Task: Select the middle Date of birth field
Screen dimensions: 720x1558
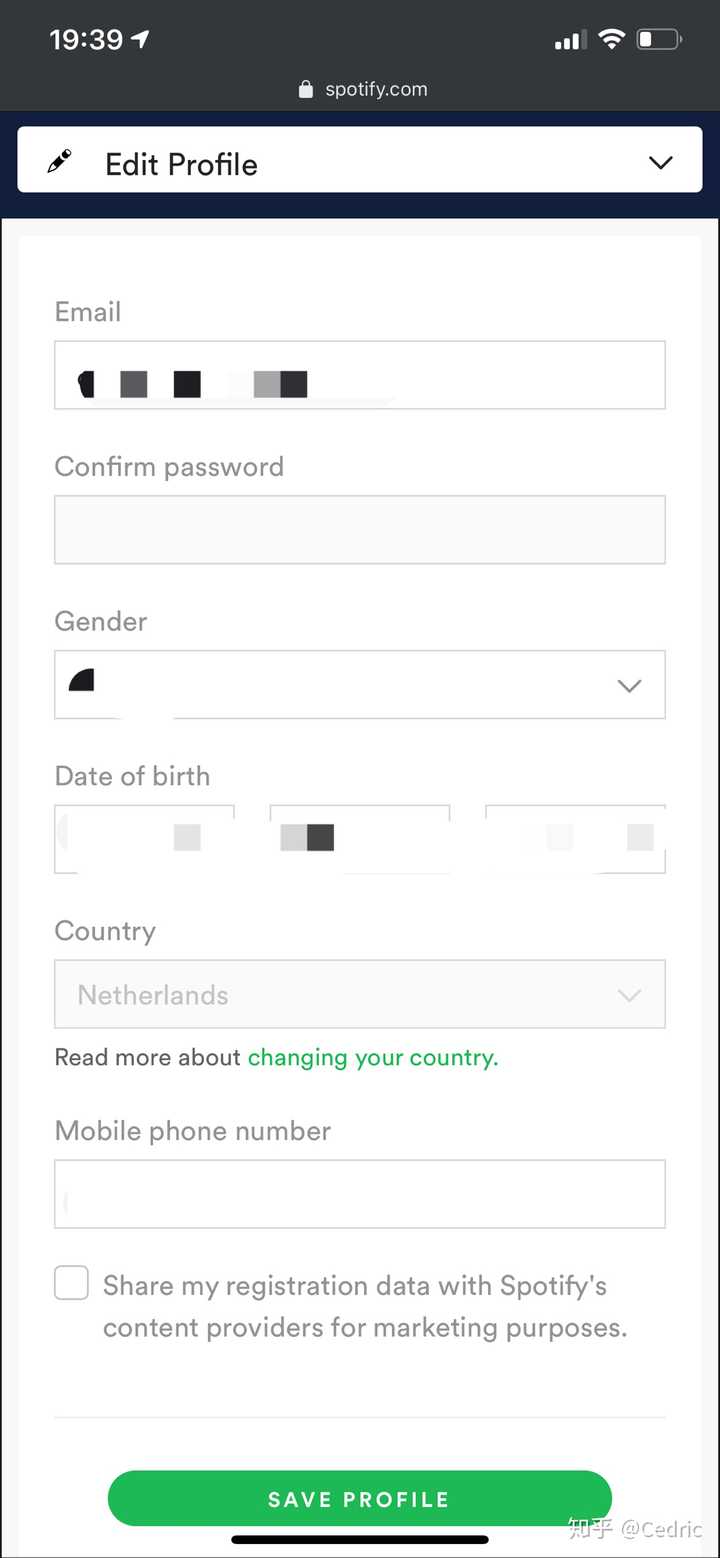Action: pos(360,838)
